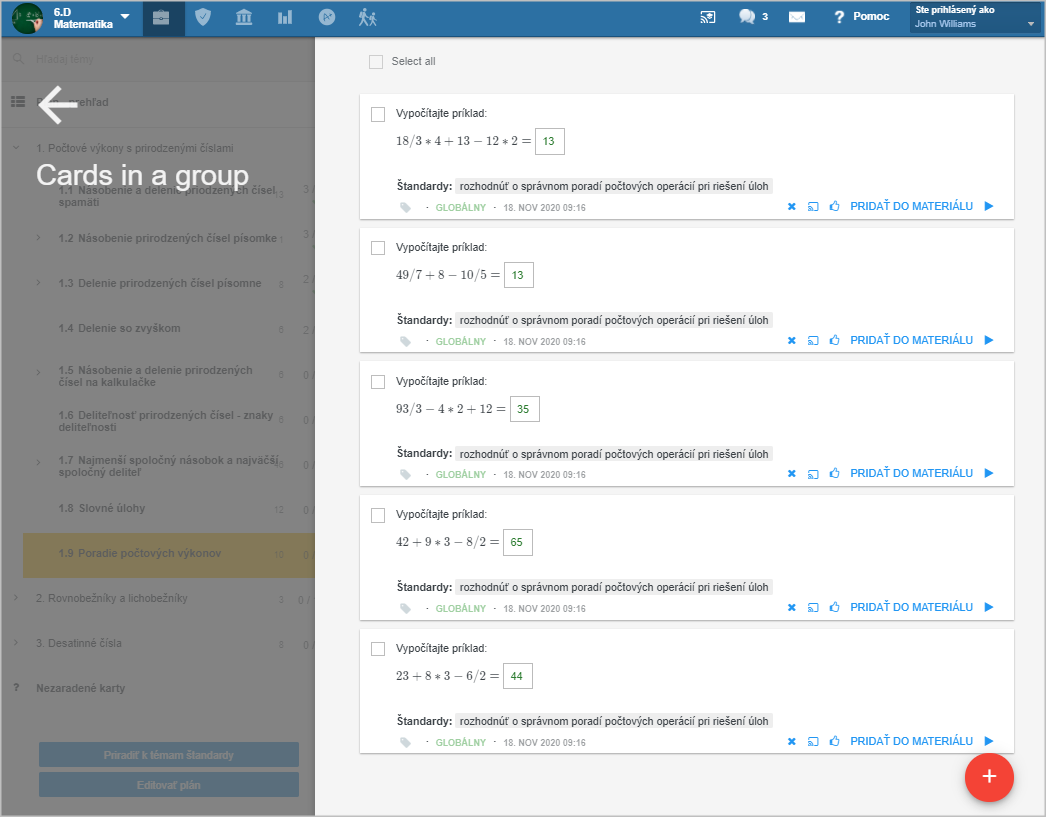
Task: Check the card 42+9*3-8/2 checkbox
Action: click(x=378, y=516)
